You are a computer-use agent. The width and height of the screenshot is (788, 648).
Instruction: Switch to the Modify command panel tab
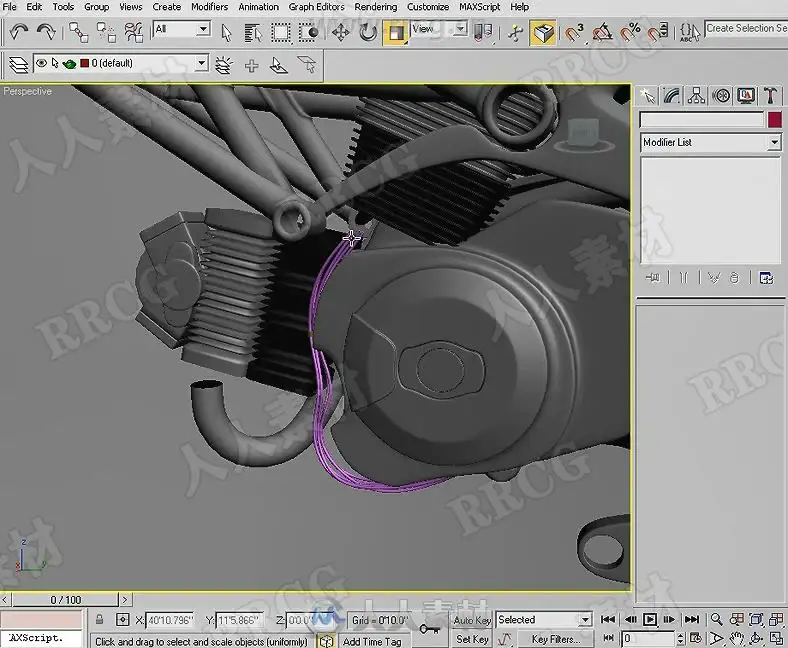click(672, 96)
